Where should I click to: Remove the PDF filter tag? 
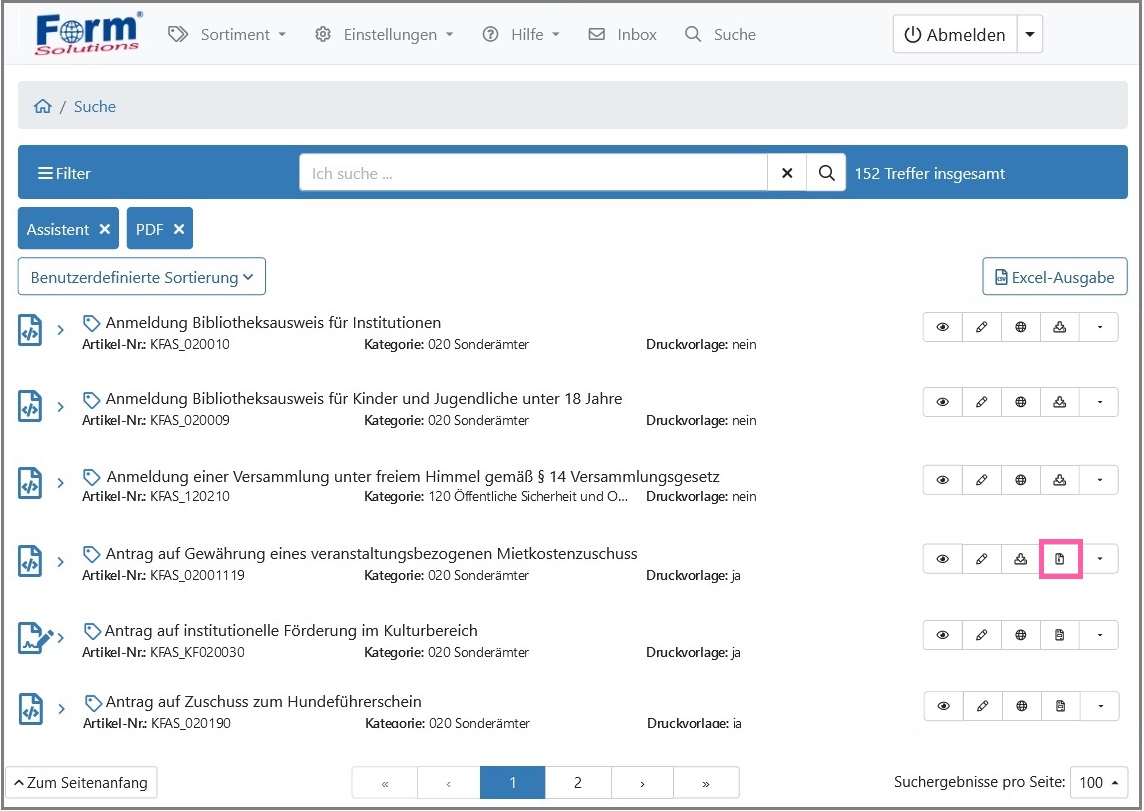(179, 229)
